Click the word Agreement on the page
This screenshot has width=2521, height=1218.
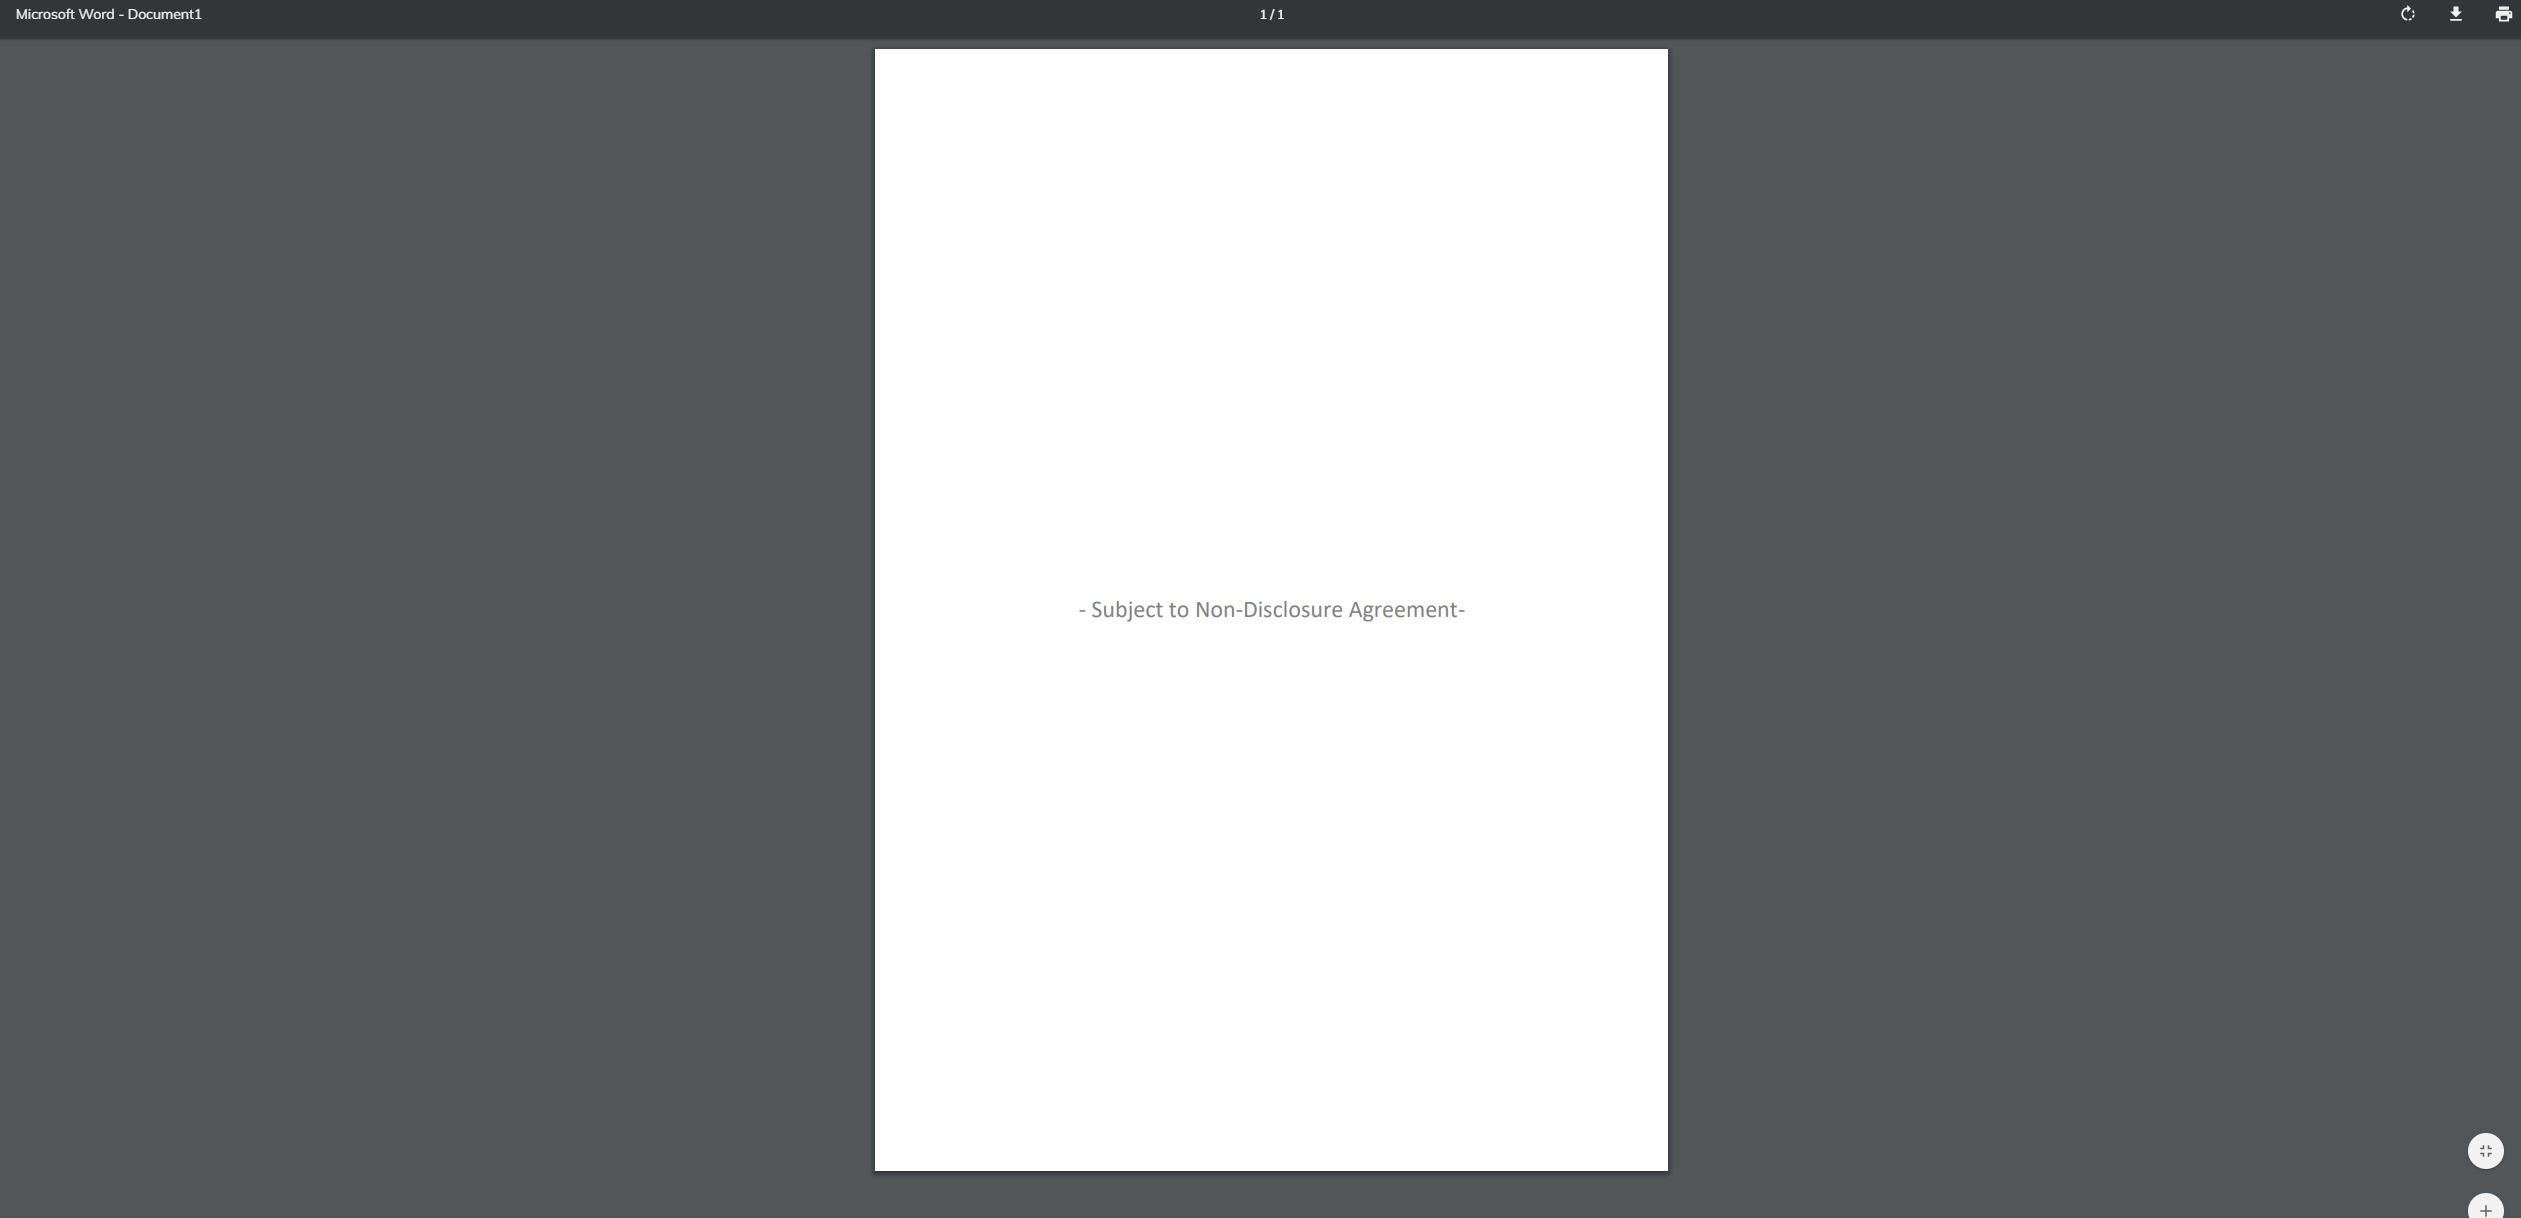1403,610
